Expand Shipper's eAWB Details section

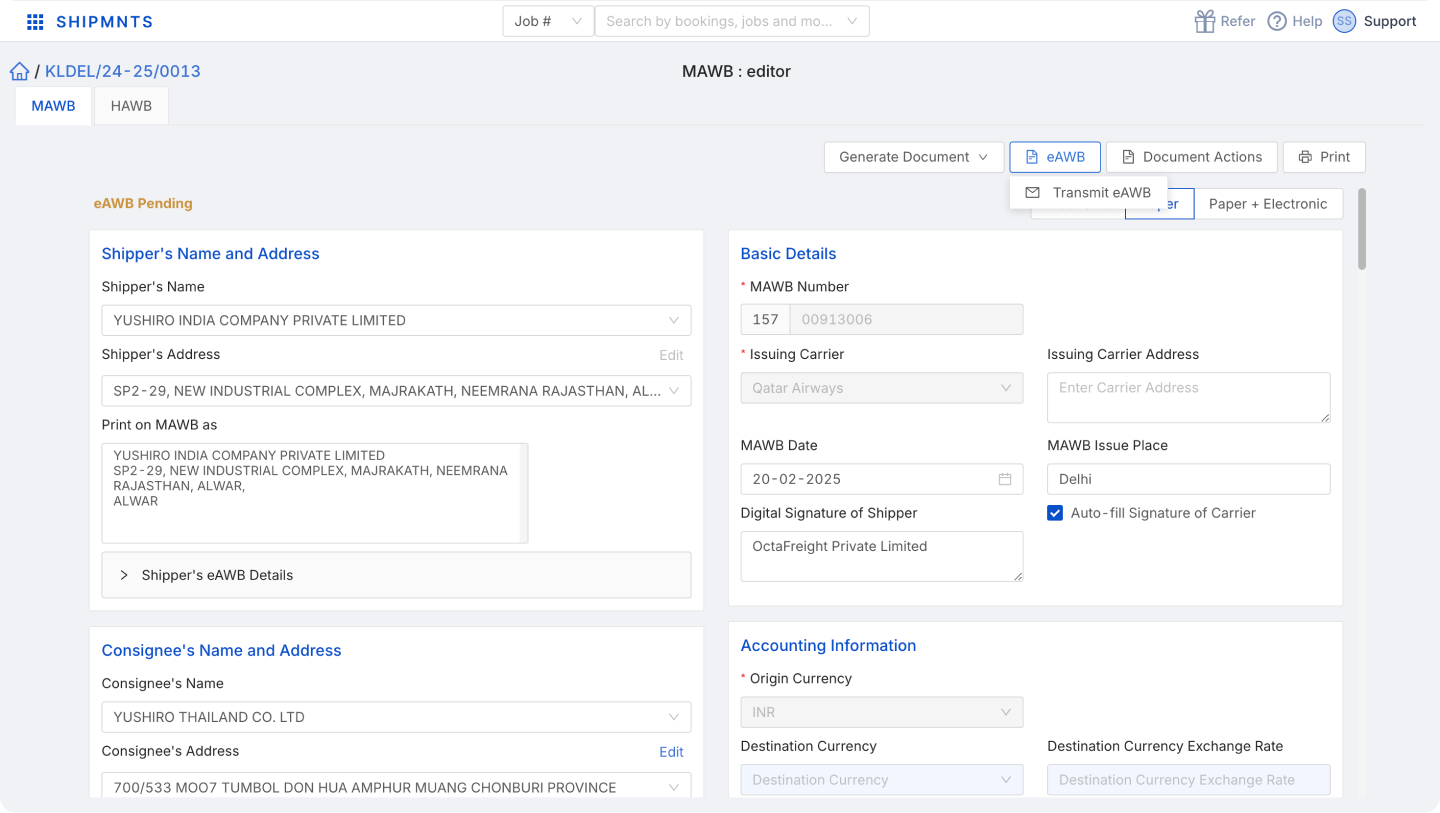(x=396, y=575)
